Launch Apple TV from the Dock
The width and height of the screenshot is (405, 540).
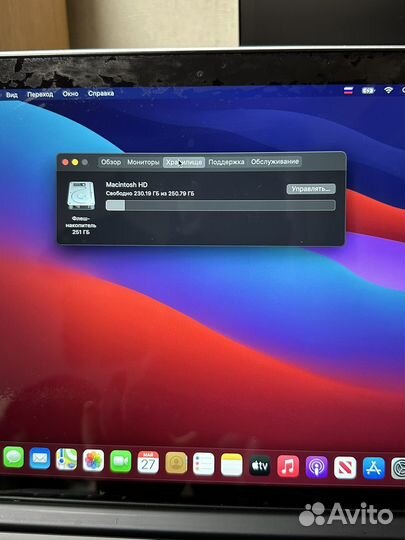pyautogui.click(x=260, y=466)
